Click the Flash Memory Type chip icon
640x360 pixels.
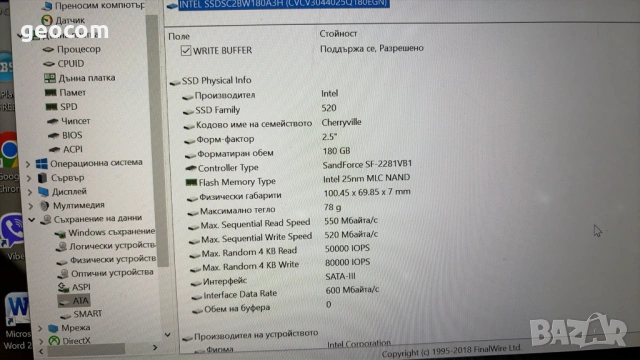pyautogui.click(x=191, y=182)
